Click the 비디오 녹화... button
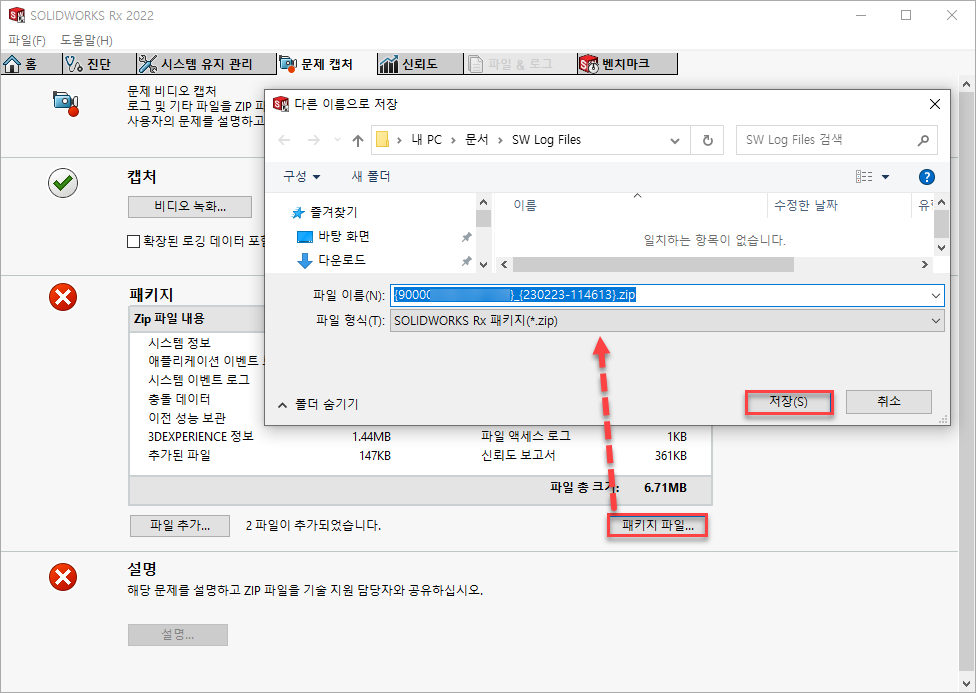 coord(190,207)
